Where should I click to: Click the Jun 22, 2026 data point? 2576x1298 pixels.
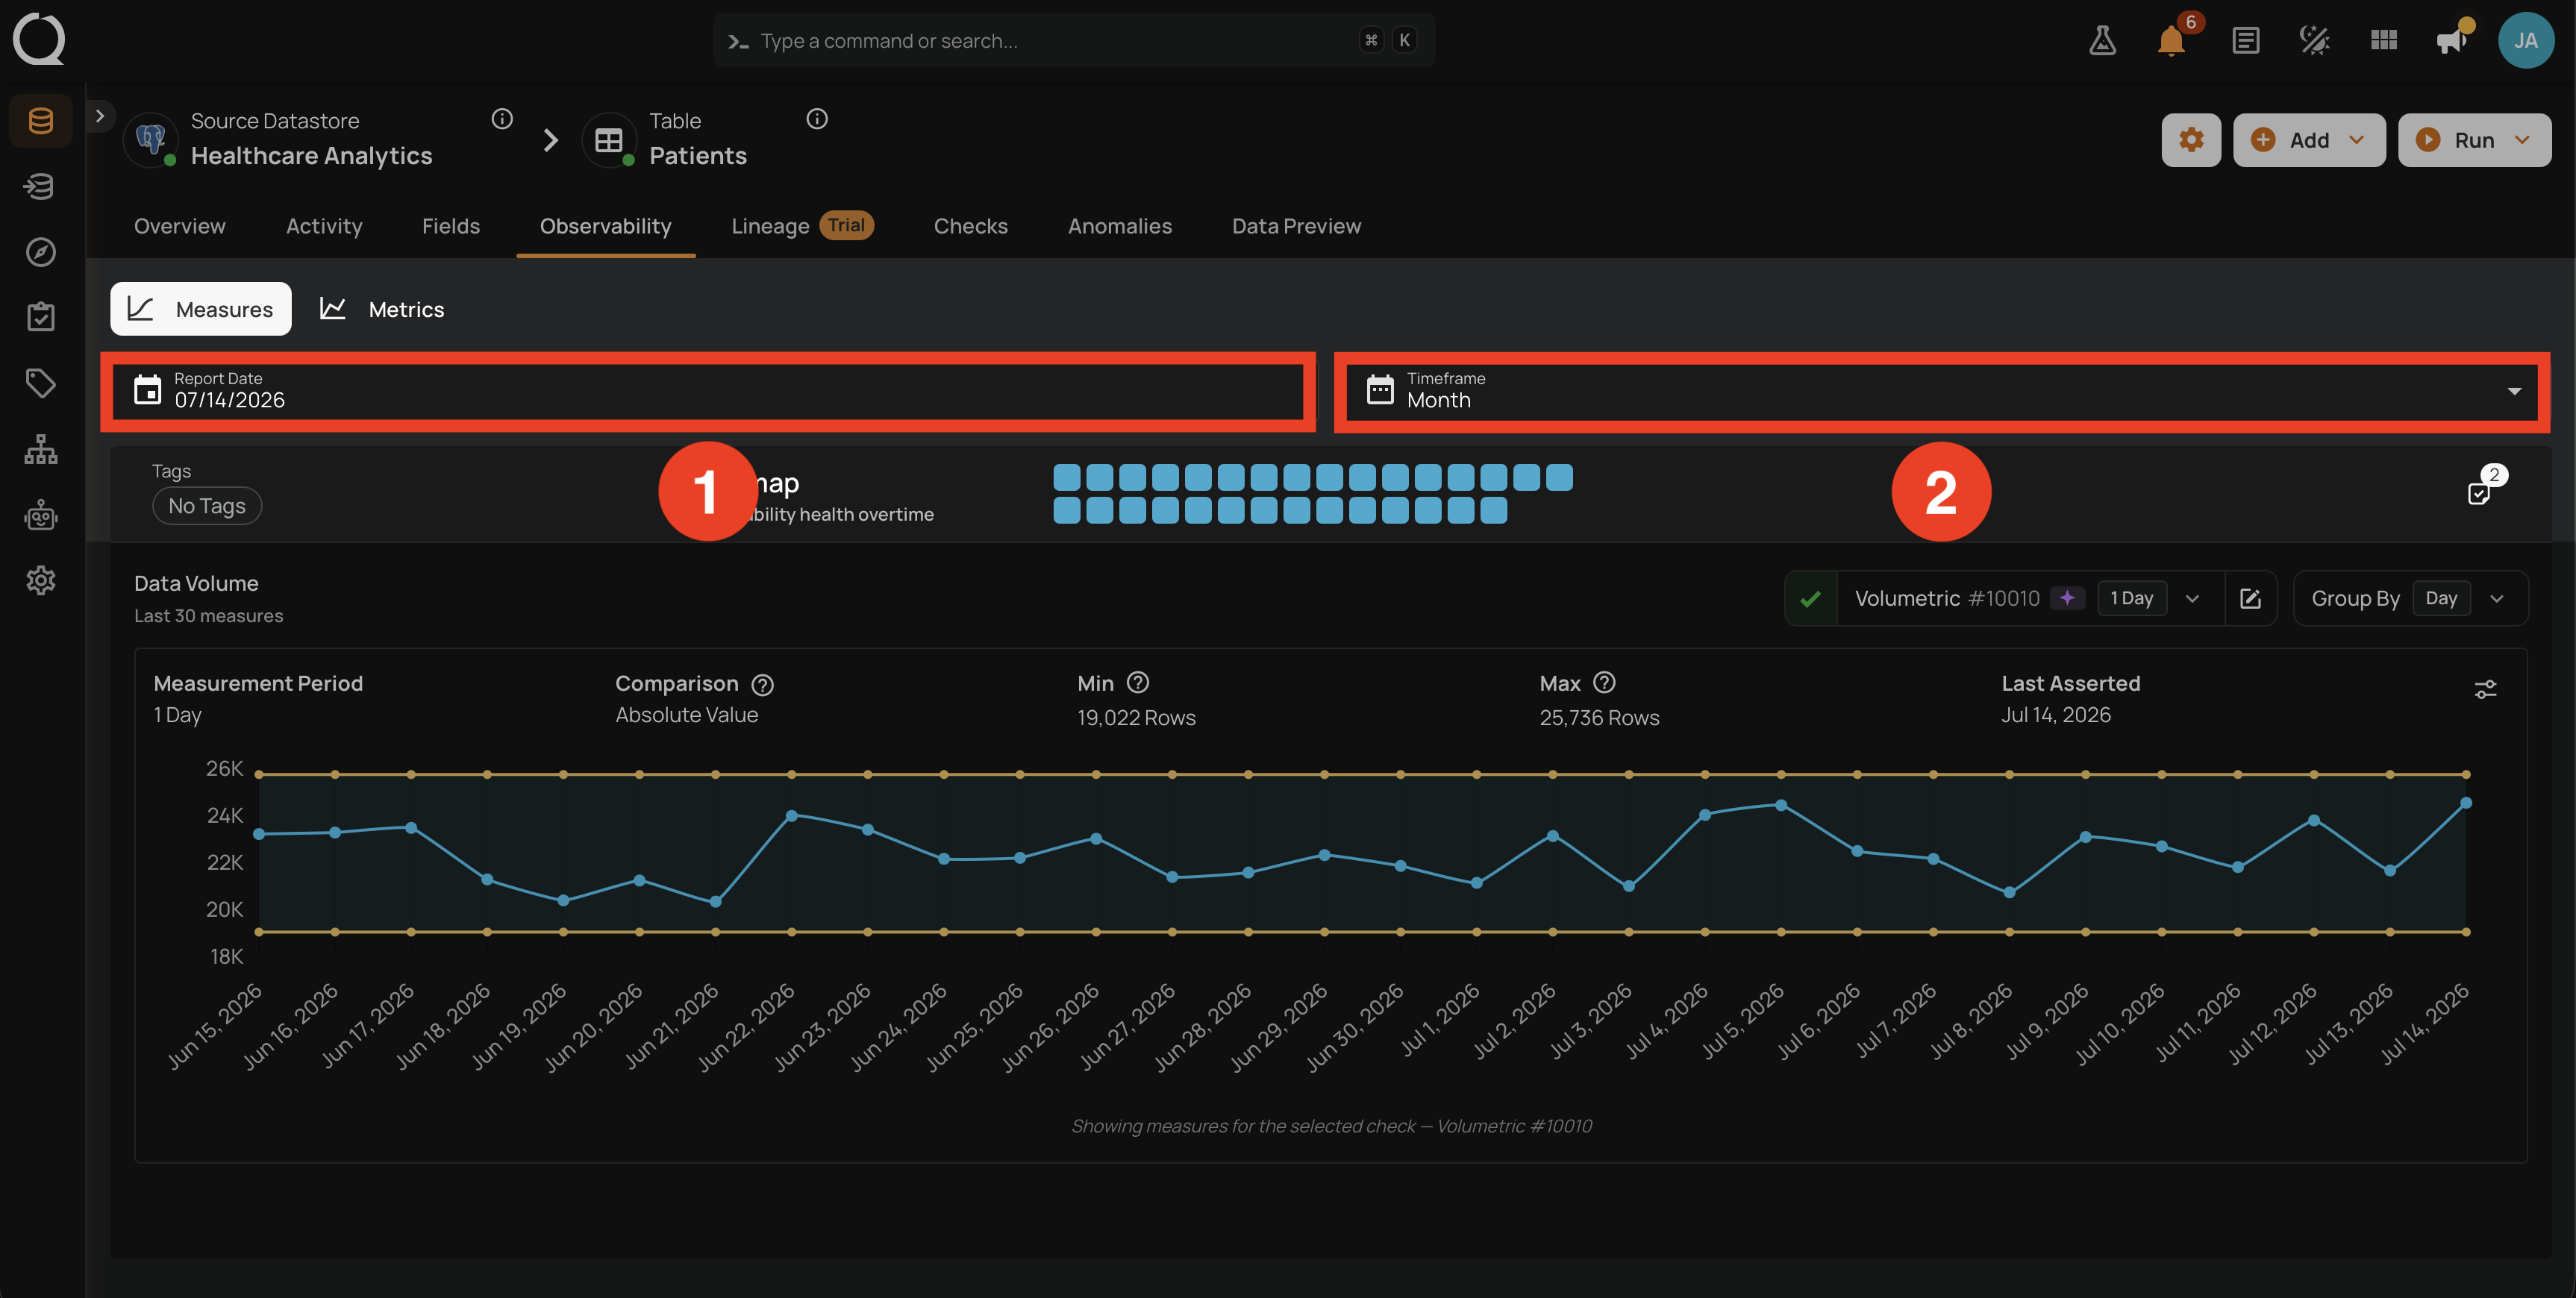click(791, 816)
